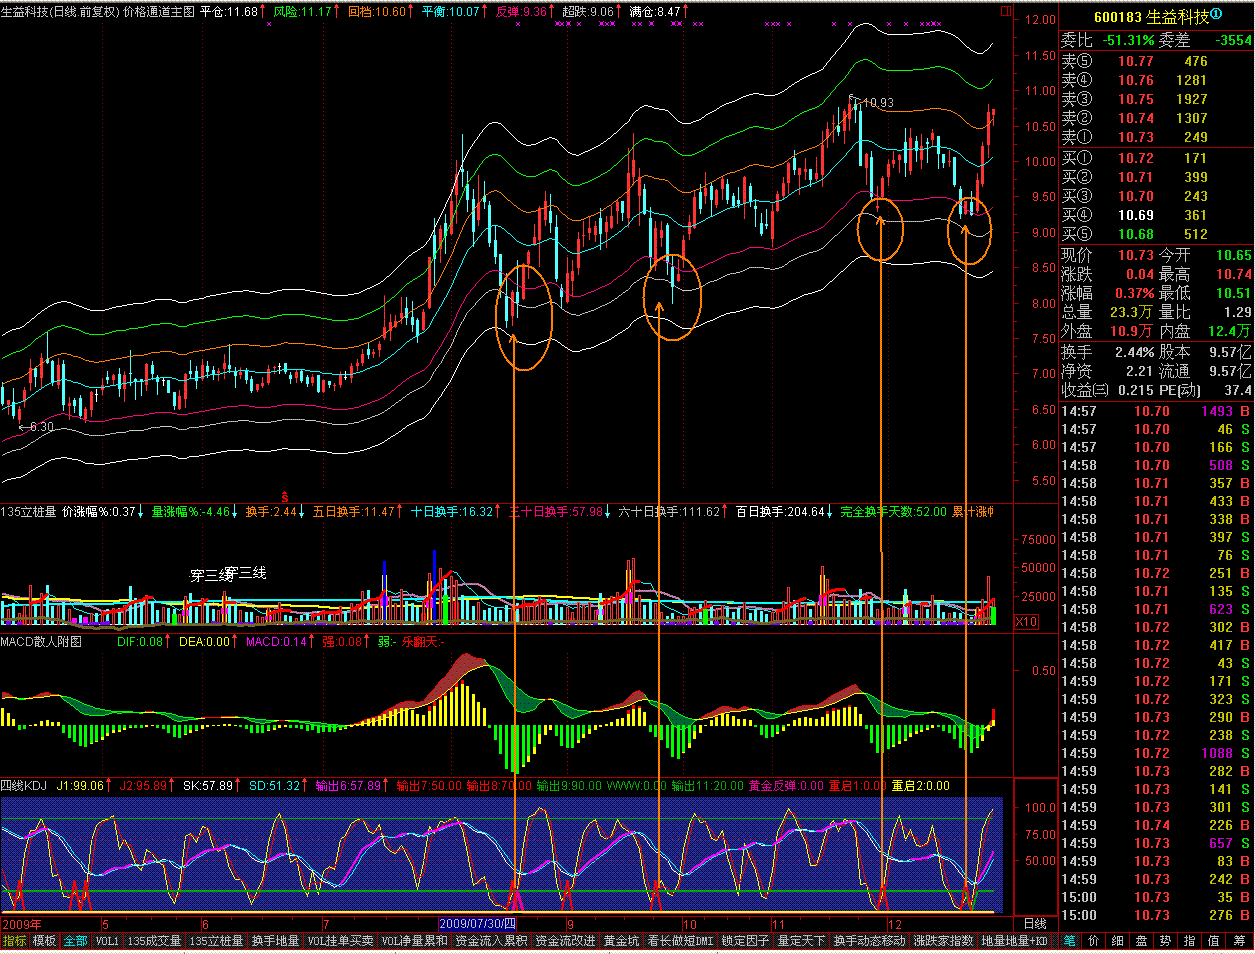Select the 指标 indicator tab
The height and width of the screenshot is (954, 1255).
click(14, 941)
